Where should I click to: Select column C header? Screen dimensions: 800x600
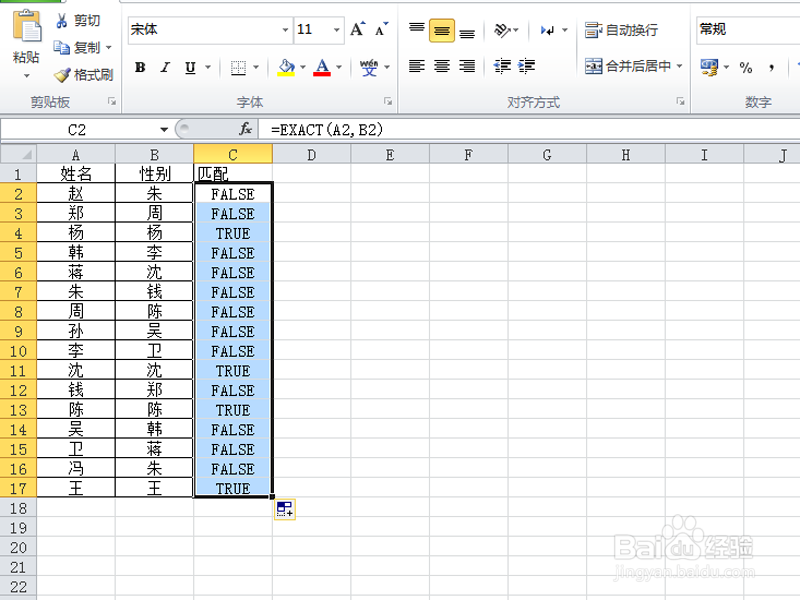(233, 155)
